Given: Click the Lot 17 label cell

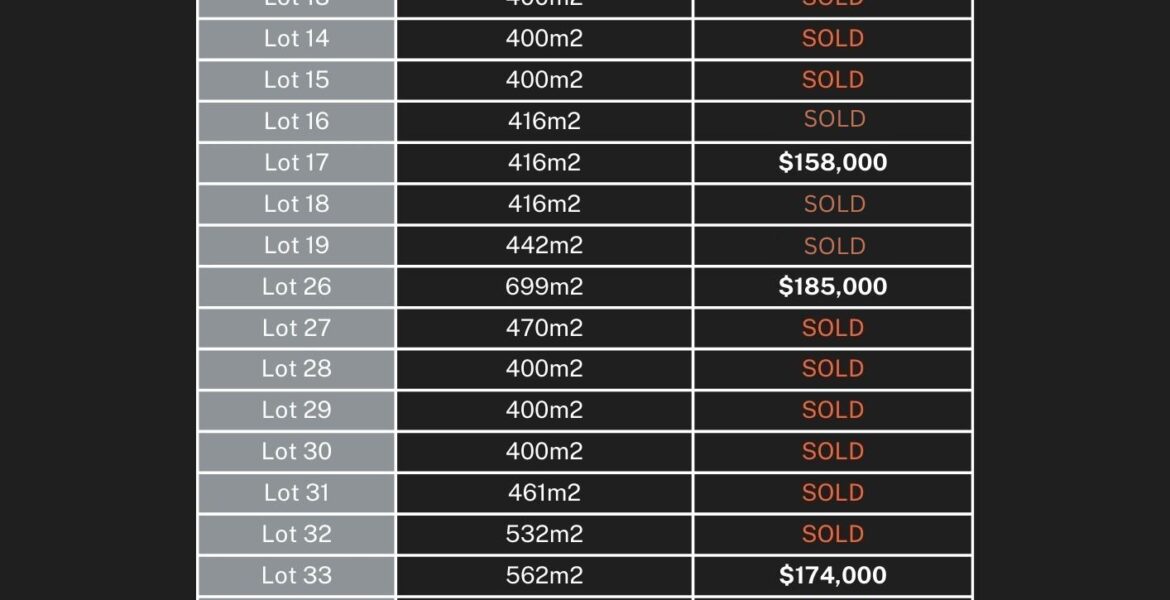Looking at the screenshot, I should (296, 162).
